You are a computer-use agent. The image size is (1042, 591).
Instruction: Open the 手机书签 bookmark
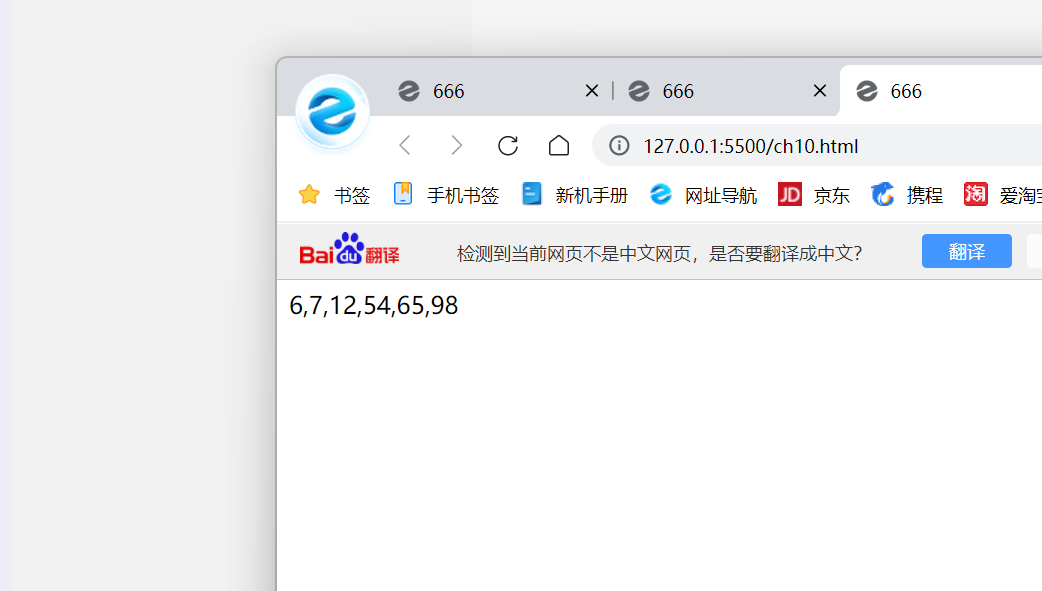[x=446, y=195]
